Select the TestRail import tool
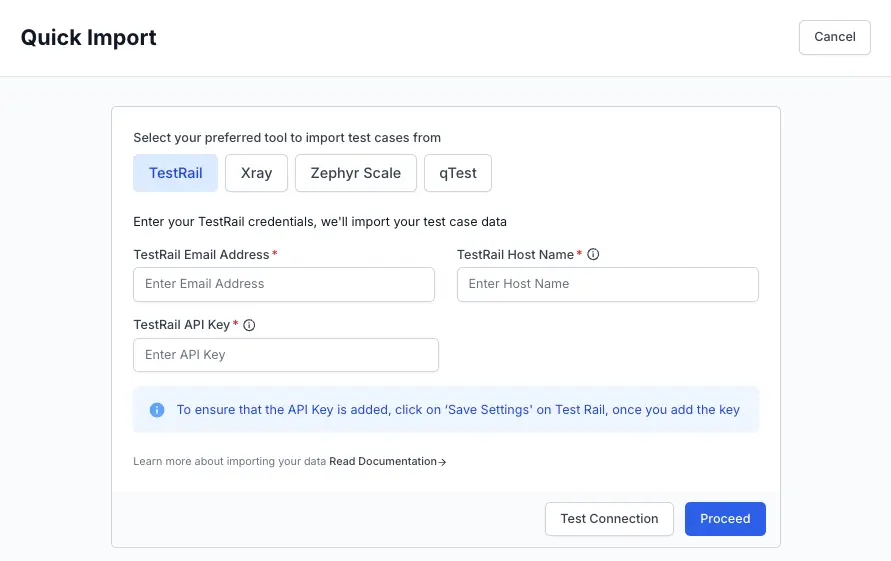The image size is (891, 561). coord(176,173)
